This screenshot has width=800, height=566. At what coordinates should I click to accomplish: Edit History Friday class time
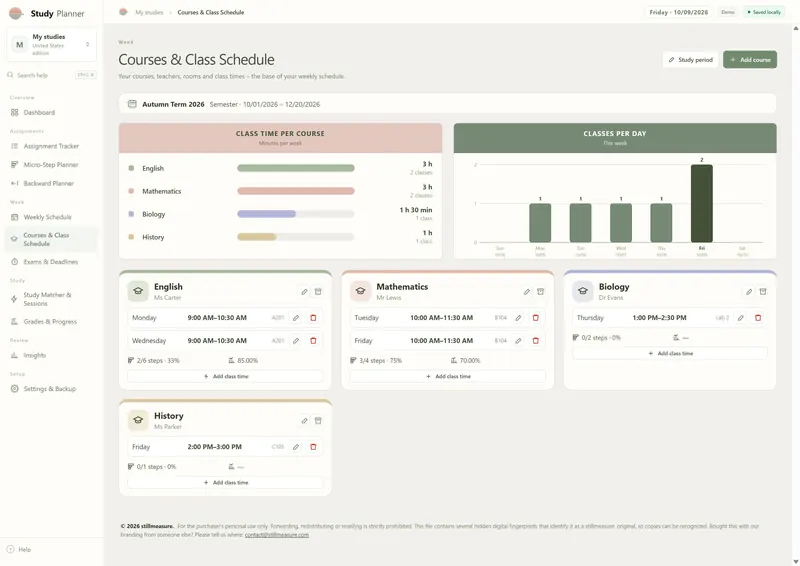pos(296,447)
